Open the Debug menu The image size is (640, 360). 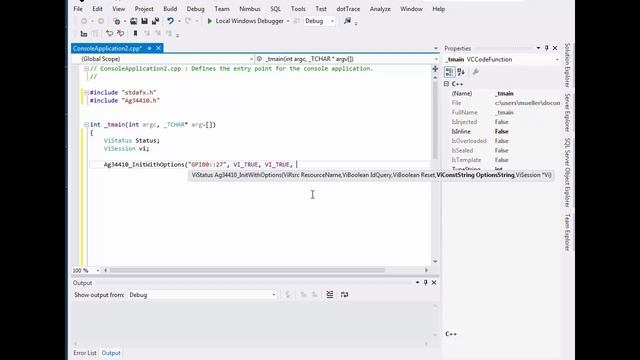(196, 9)
